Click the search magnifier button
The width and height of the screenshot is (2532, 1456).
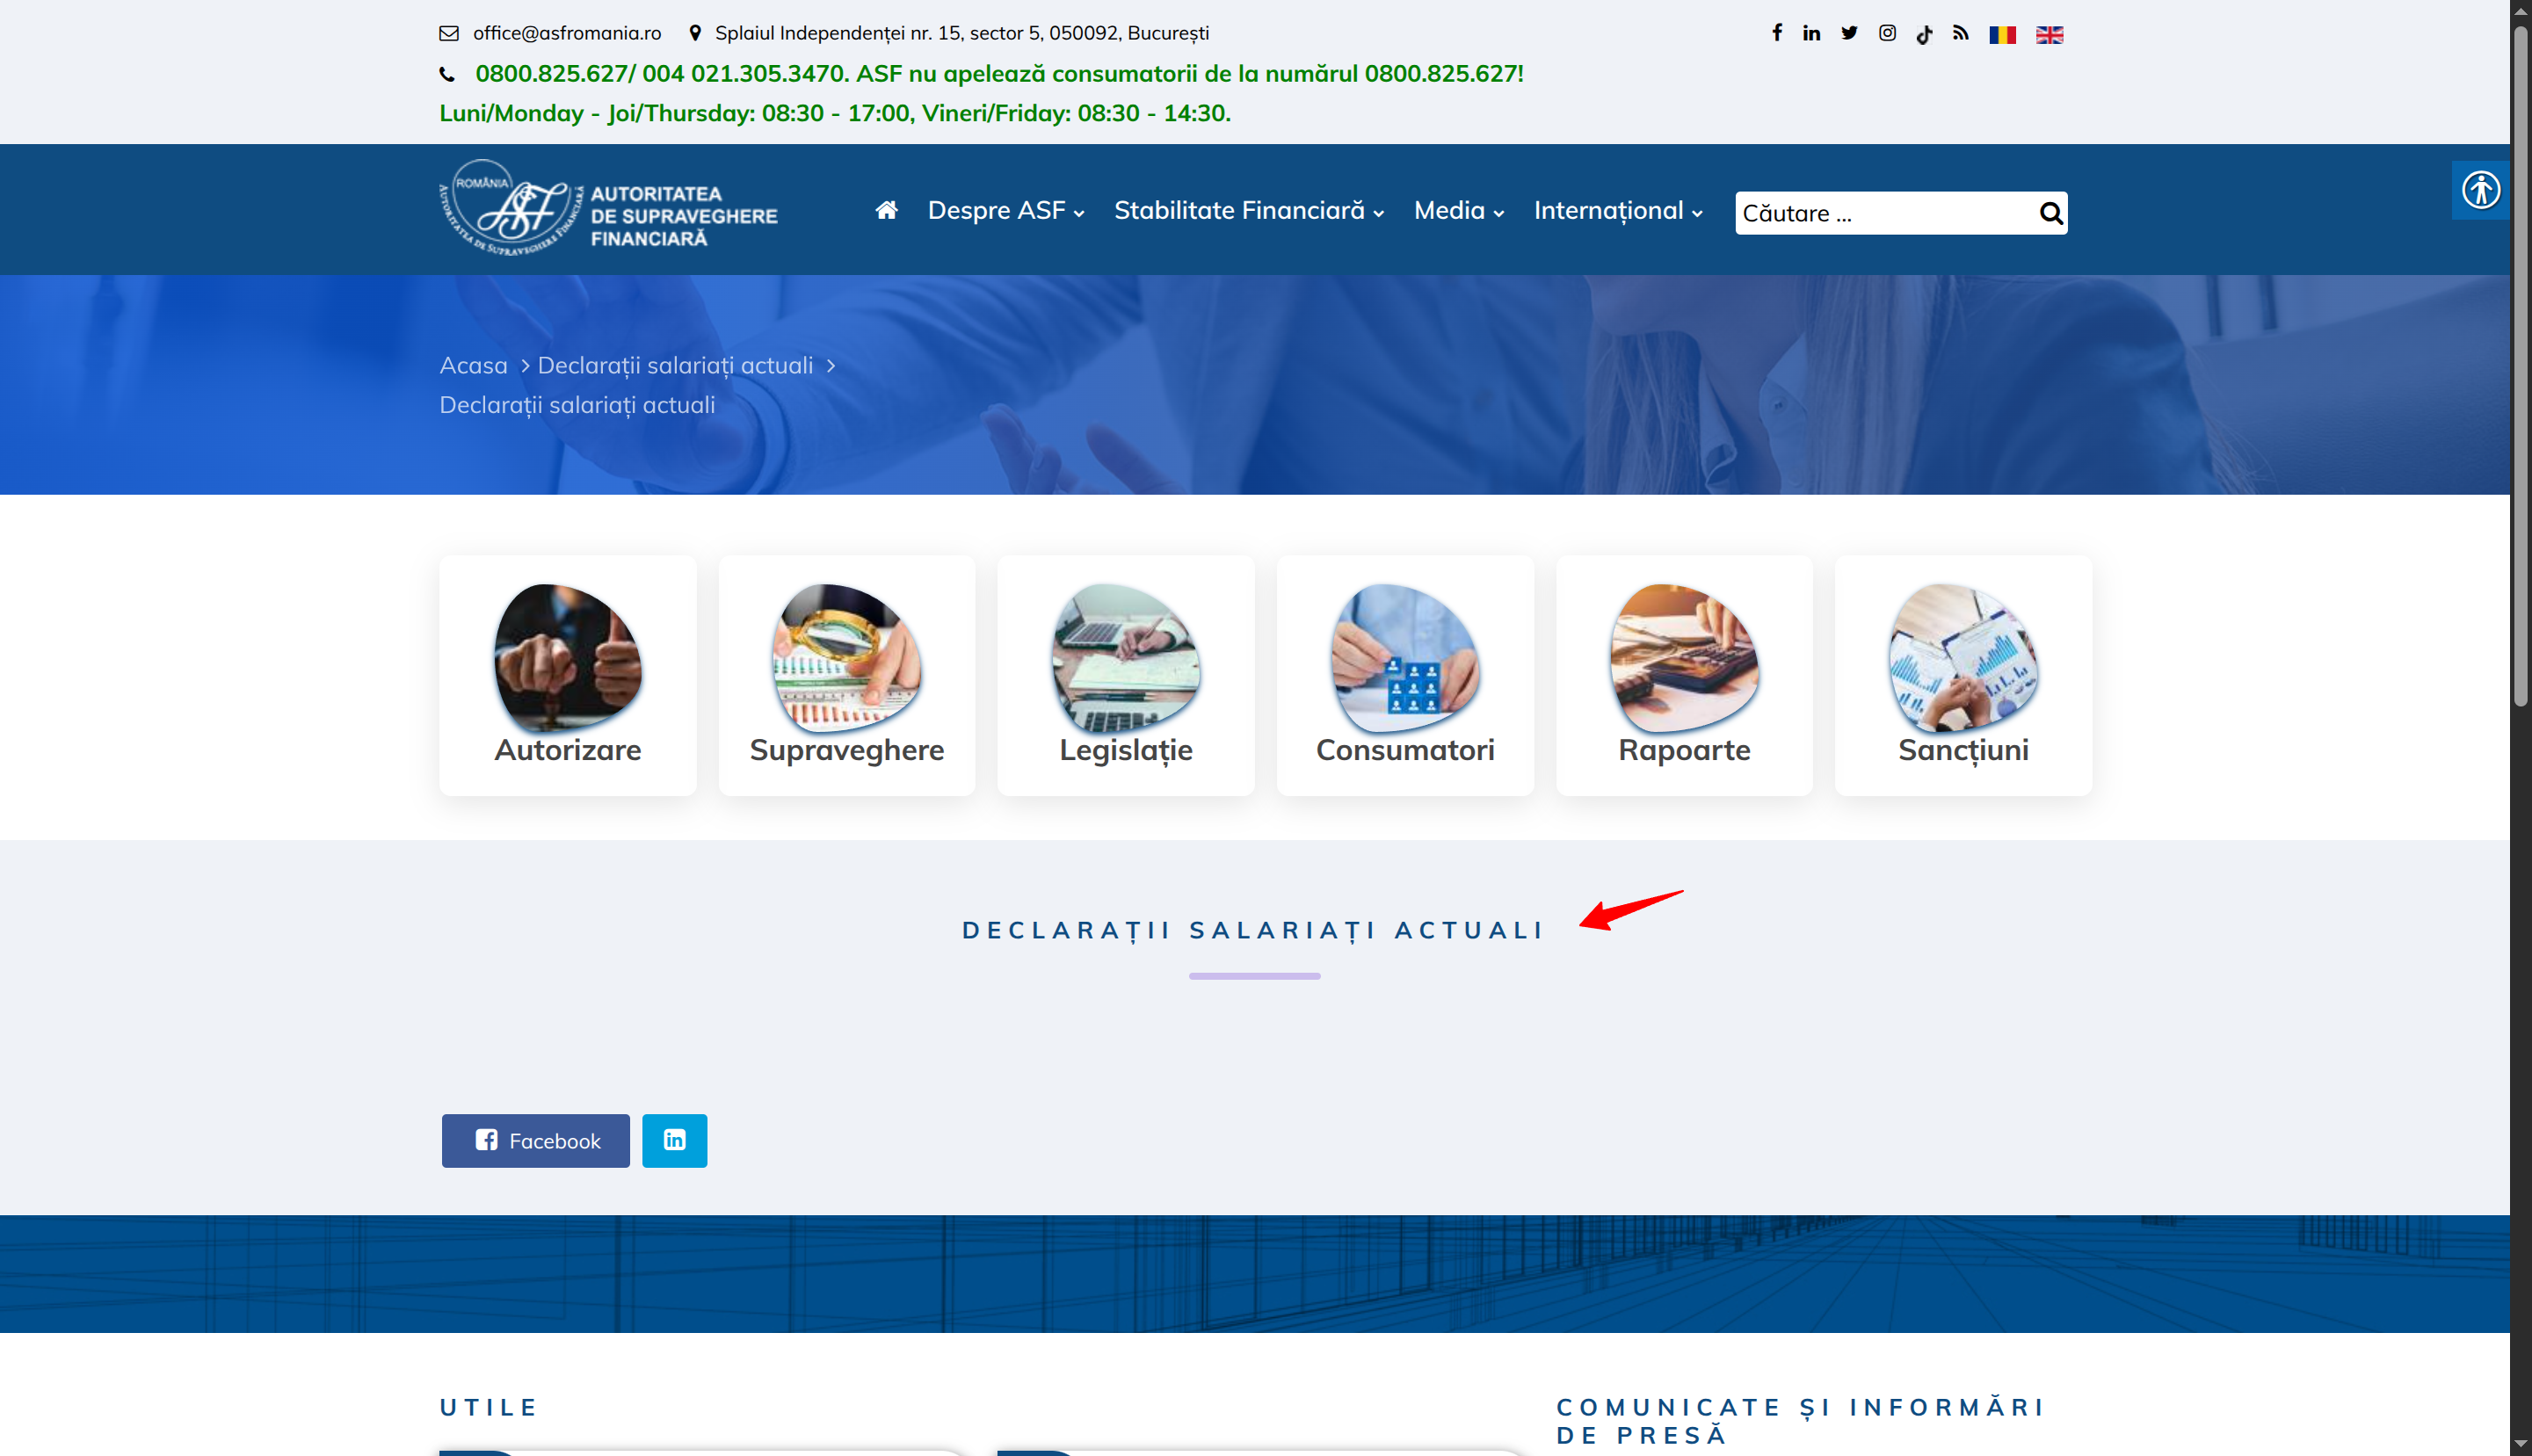tap(2050, 213)
